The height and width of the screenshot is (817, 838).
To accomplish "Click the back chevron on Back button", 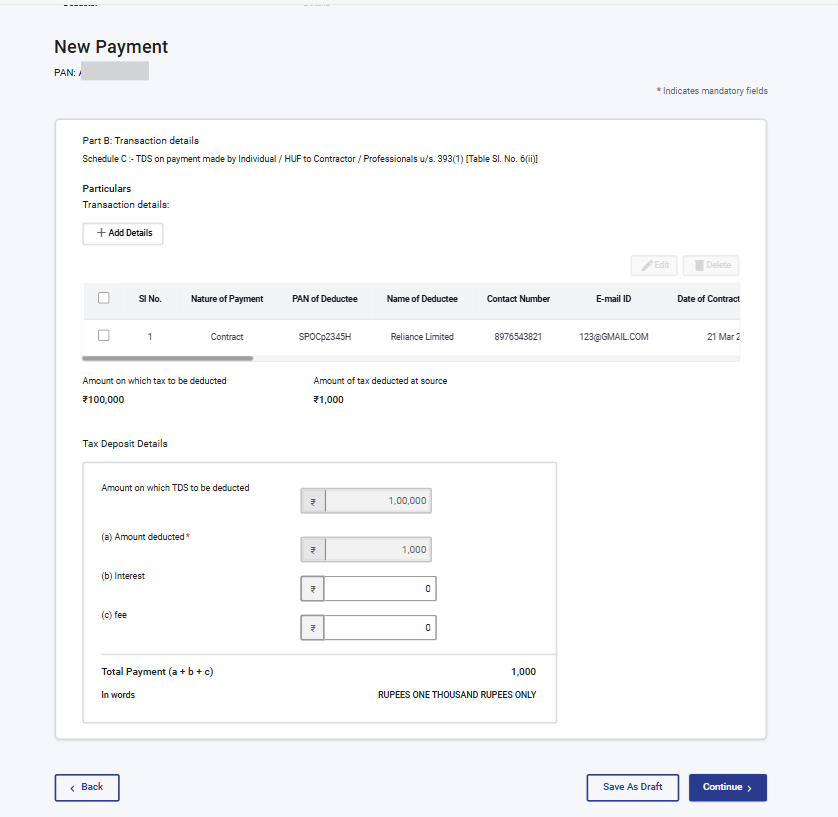I will click(x=71, y=788).
